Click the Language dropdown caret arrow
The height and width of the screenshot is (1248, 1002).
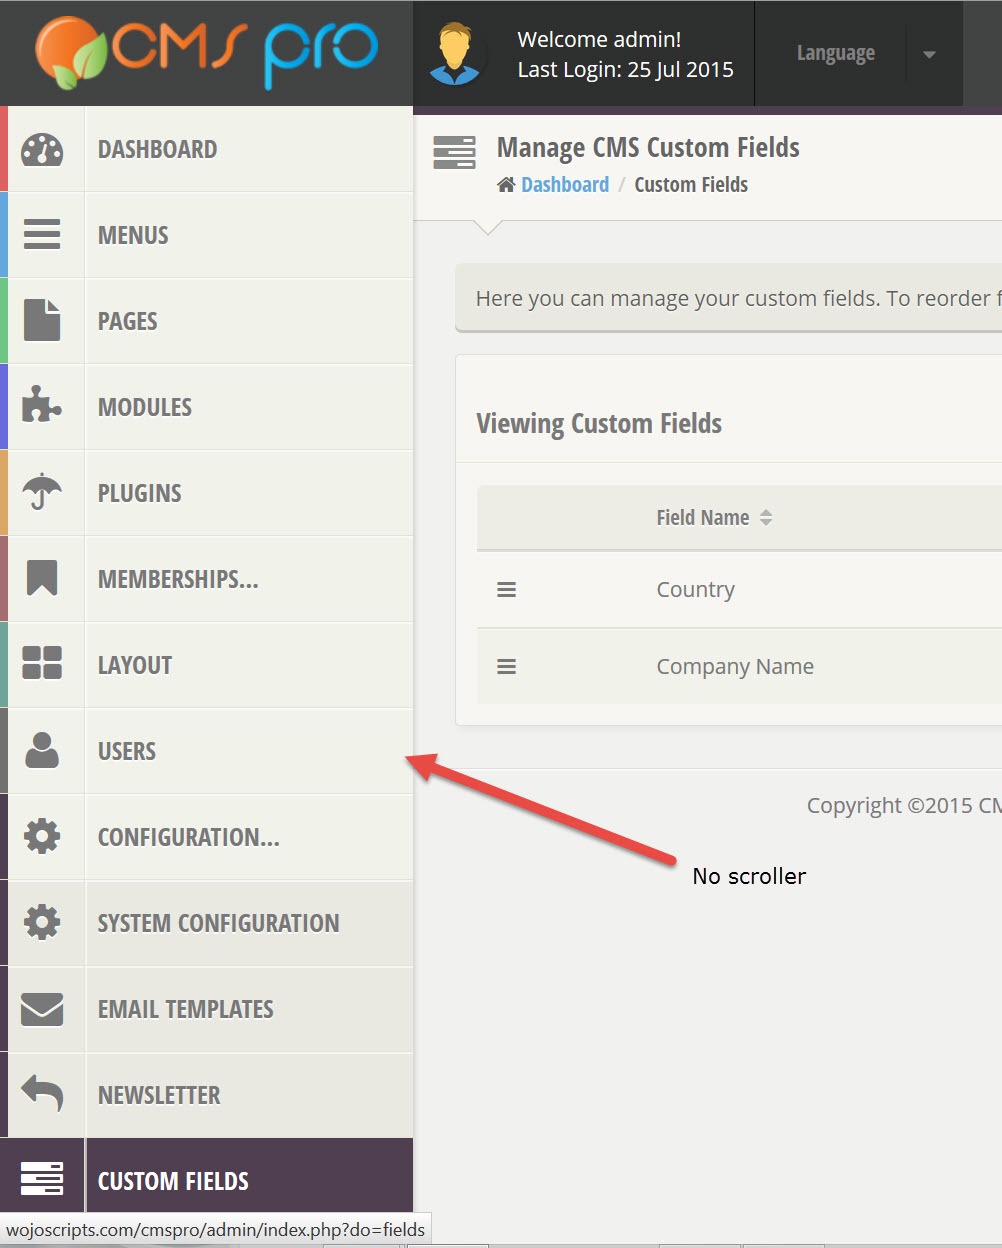(x=929, y=54)
